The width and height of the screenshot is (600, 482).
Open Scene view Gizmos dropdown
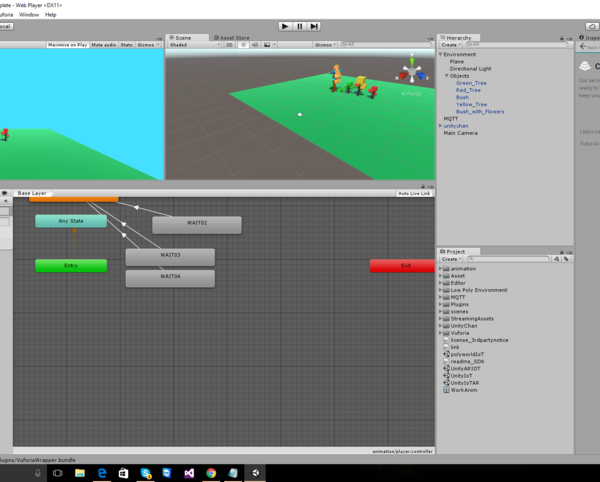(325, 45)
